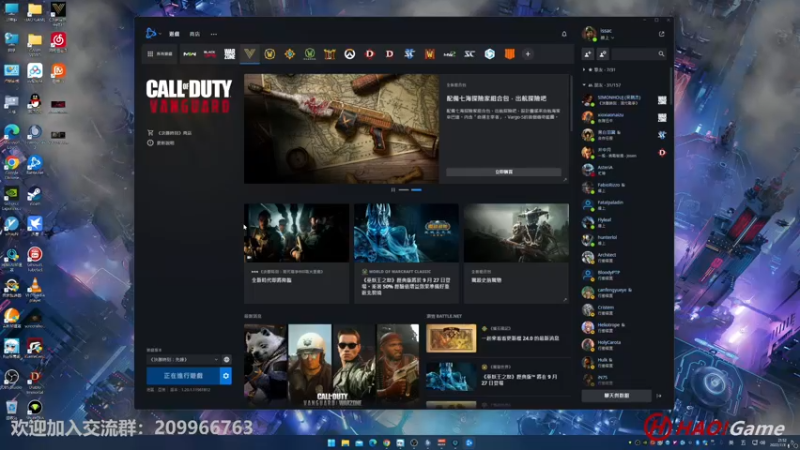Open the game version dropdown
Viewport: 800px width, 450px height.
pyautogui.click(x=183, y=360)
